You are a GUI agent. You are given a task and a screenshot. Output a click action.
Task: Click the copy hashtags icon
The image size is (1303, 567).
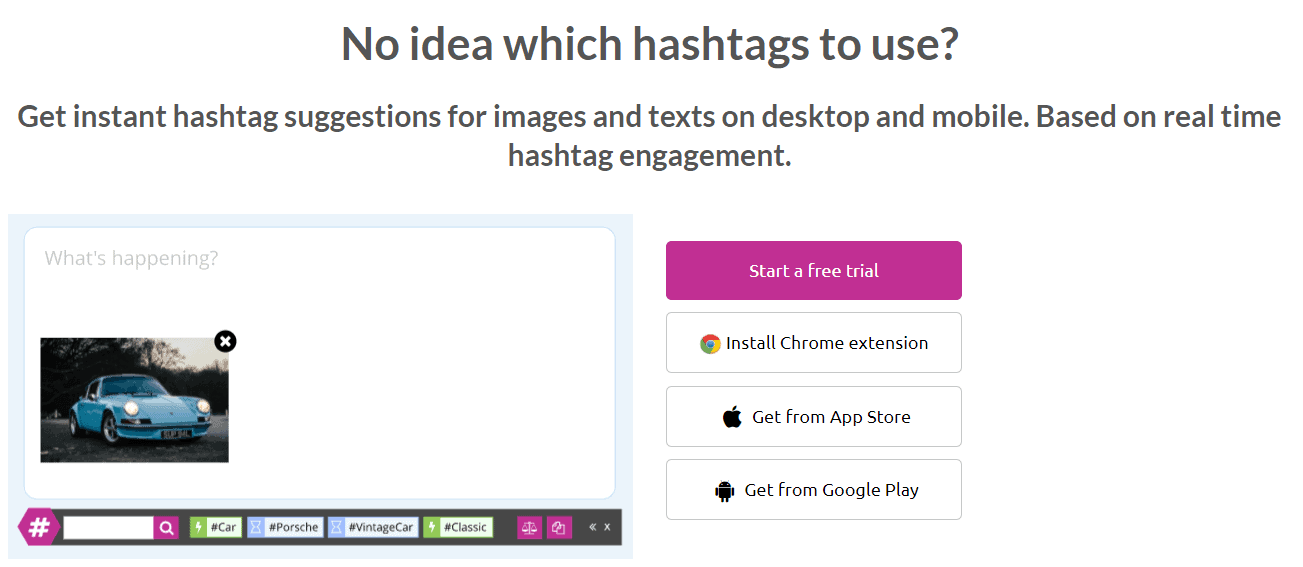559,527
